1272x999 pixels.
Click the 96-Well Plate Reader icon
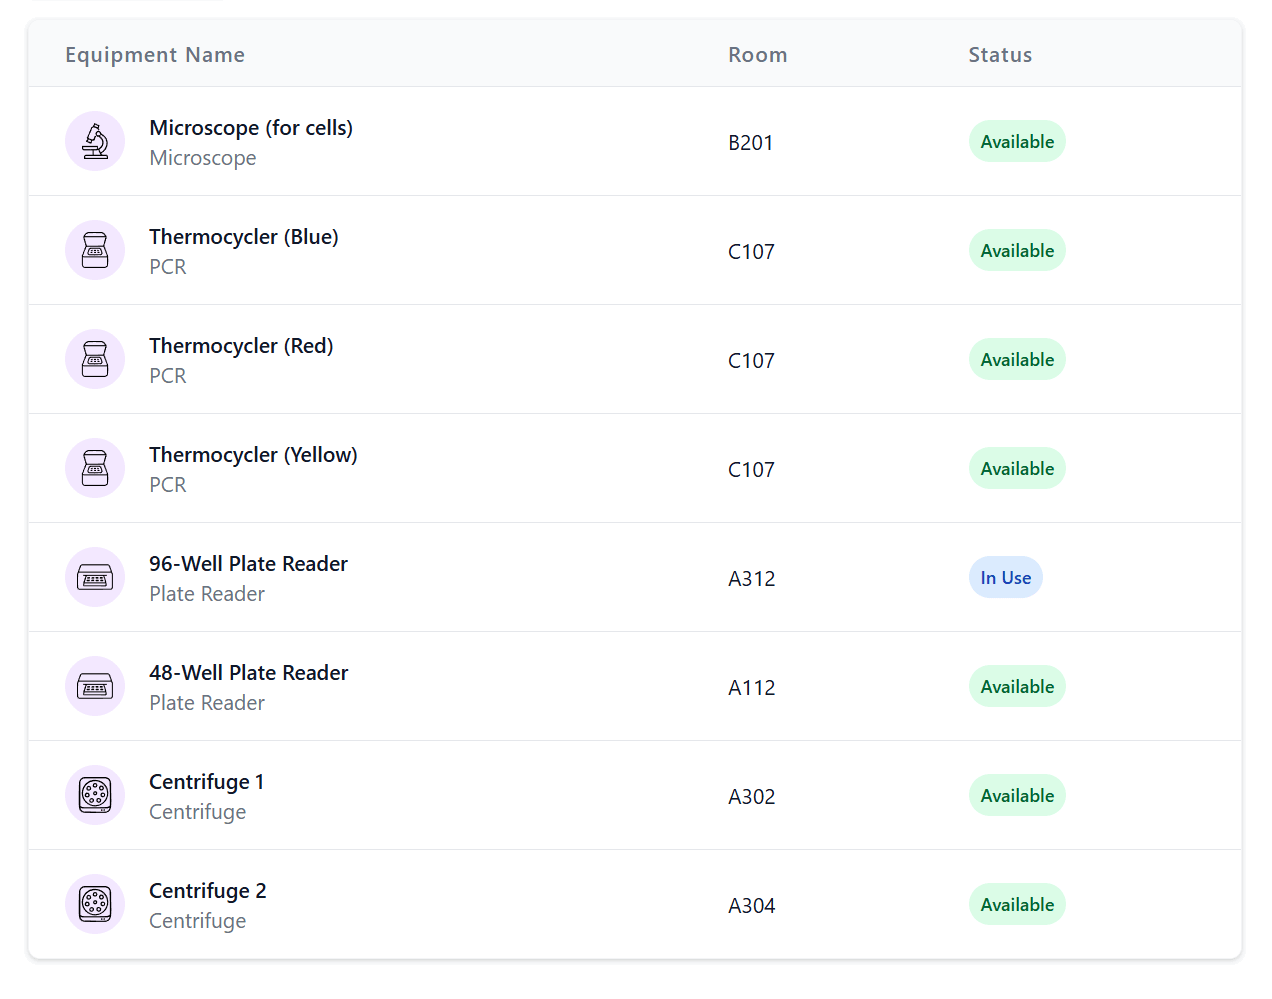95,577
